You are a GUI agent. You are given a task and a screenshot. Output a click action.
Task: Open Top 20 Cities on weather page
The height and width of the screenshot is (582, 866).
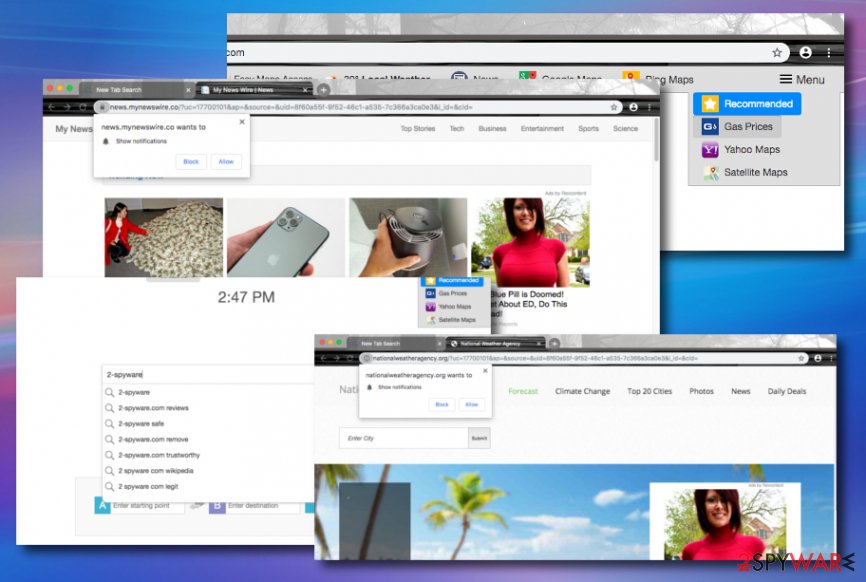pos(650,391)
